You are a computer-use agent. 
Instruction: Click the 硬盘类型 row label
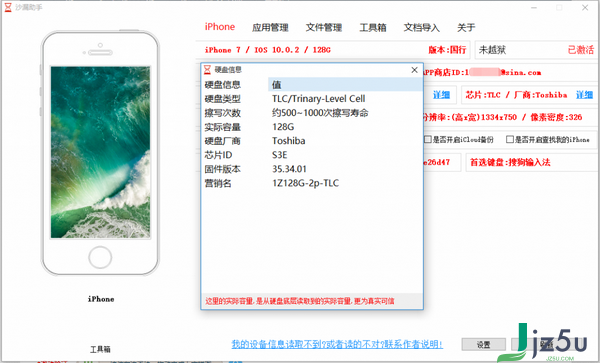point(222,99)
